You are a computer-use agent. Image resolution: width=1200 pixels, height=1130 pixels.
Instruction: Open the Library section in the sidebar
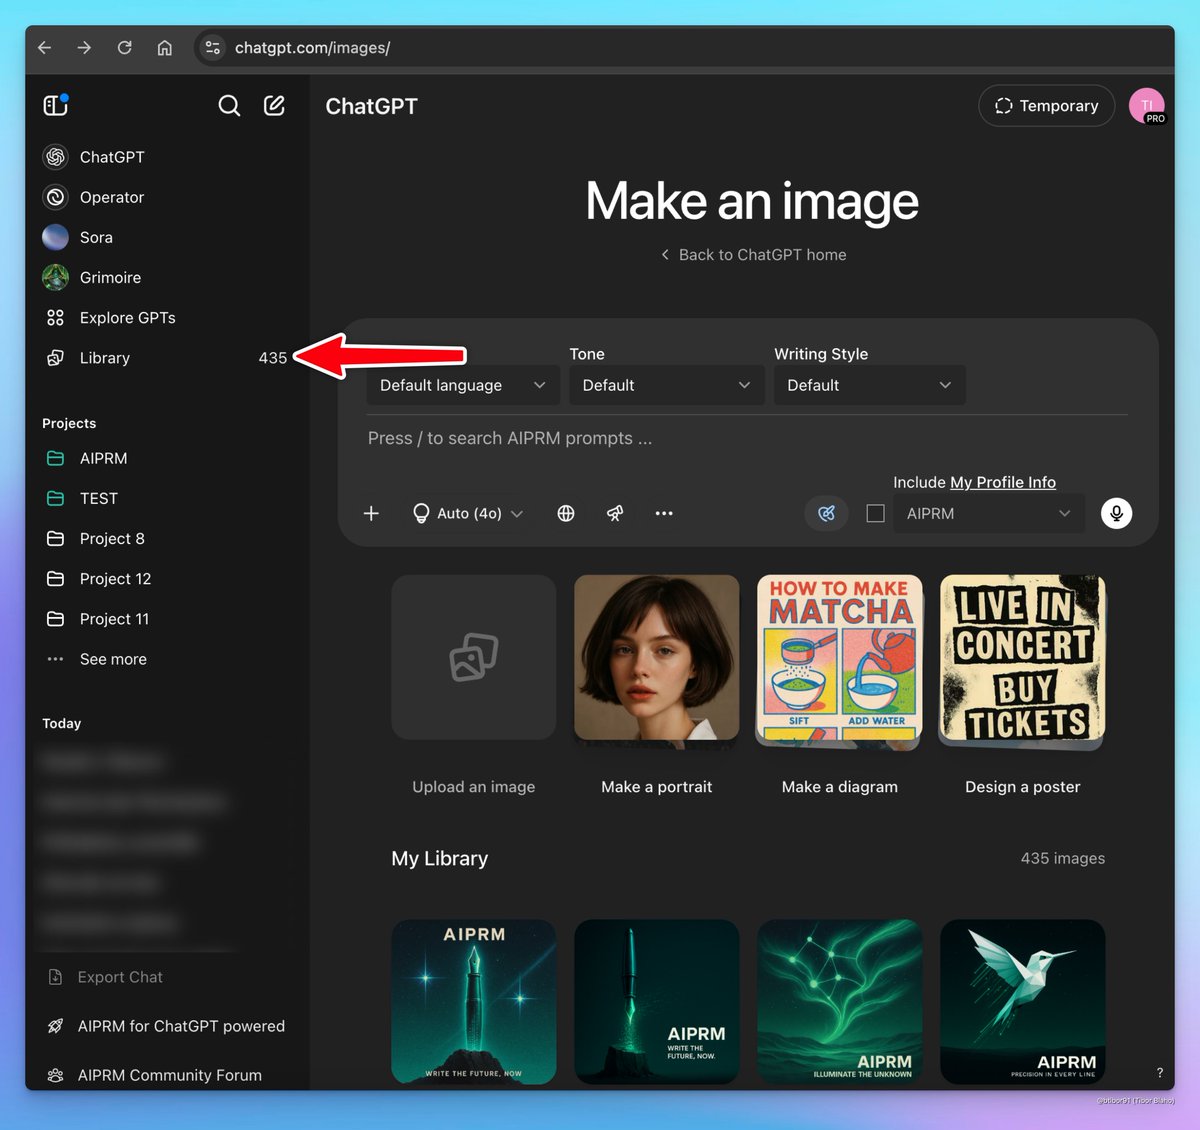104,357
